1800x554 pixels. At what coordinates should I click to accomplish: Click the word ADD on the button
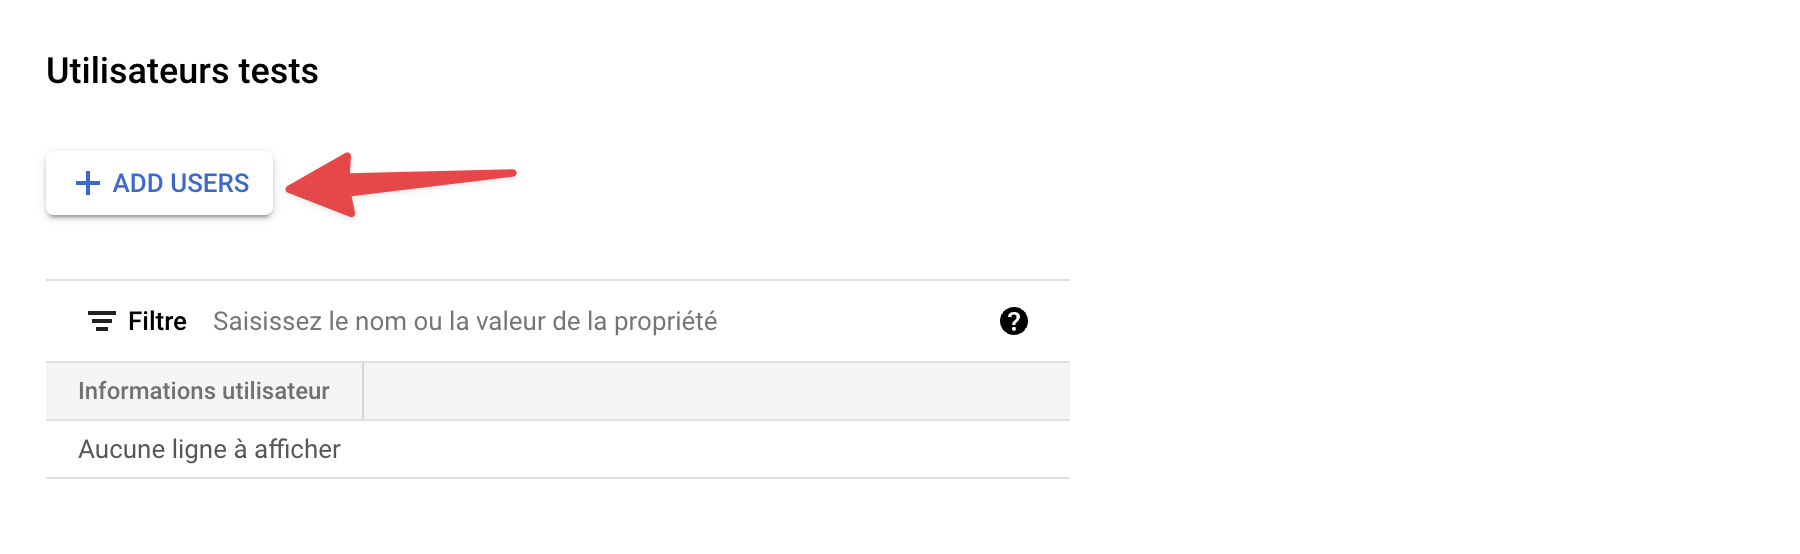point(138,183)
